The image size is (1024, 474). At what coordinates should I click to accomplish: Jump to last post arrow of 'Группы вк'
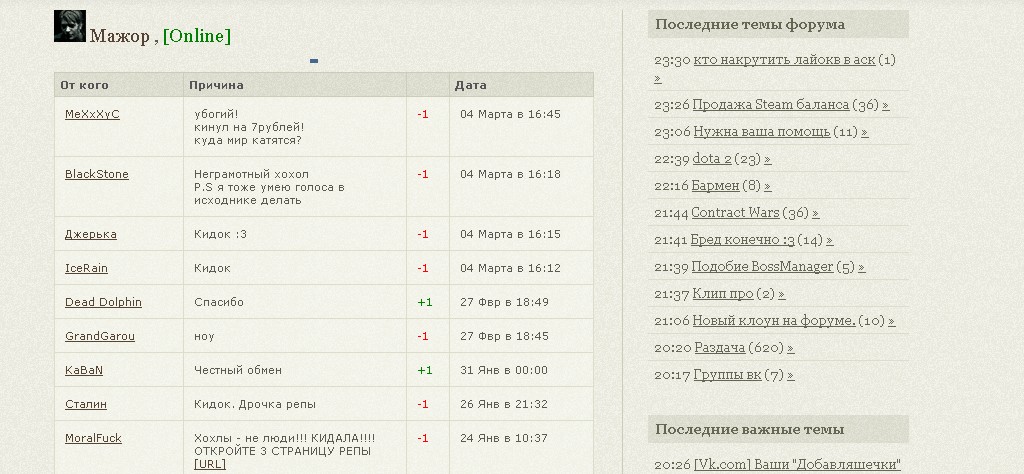tap(791, 376)
